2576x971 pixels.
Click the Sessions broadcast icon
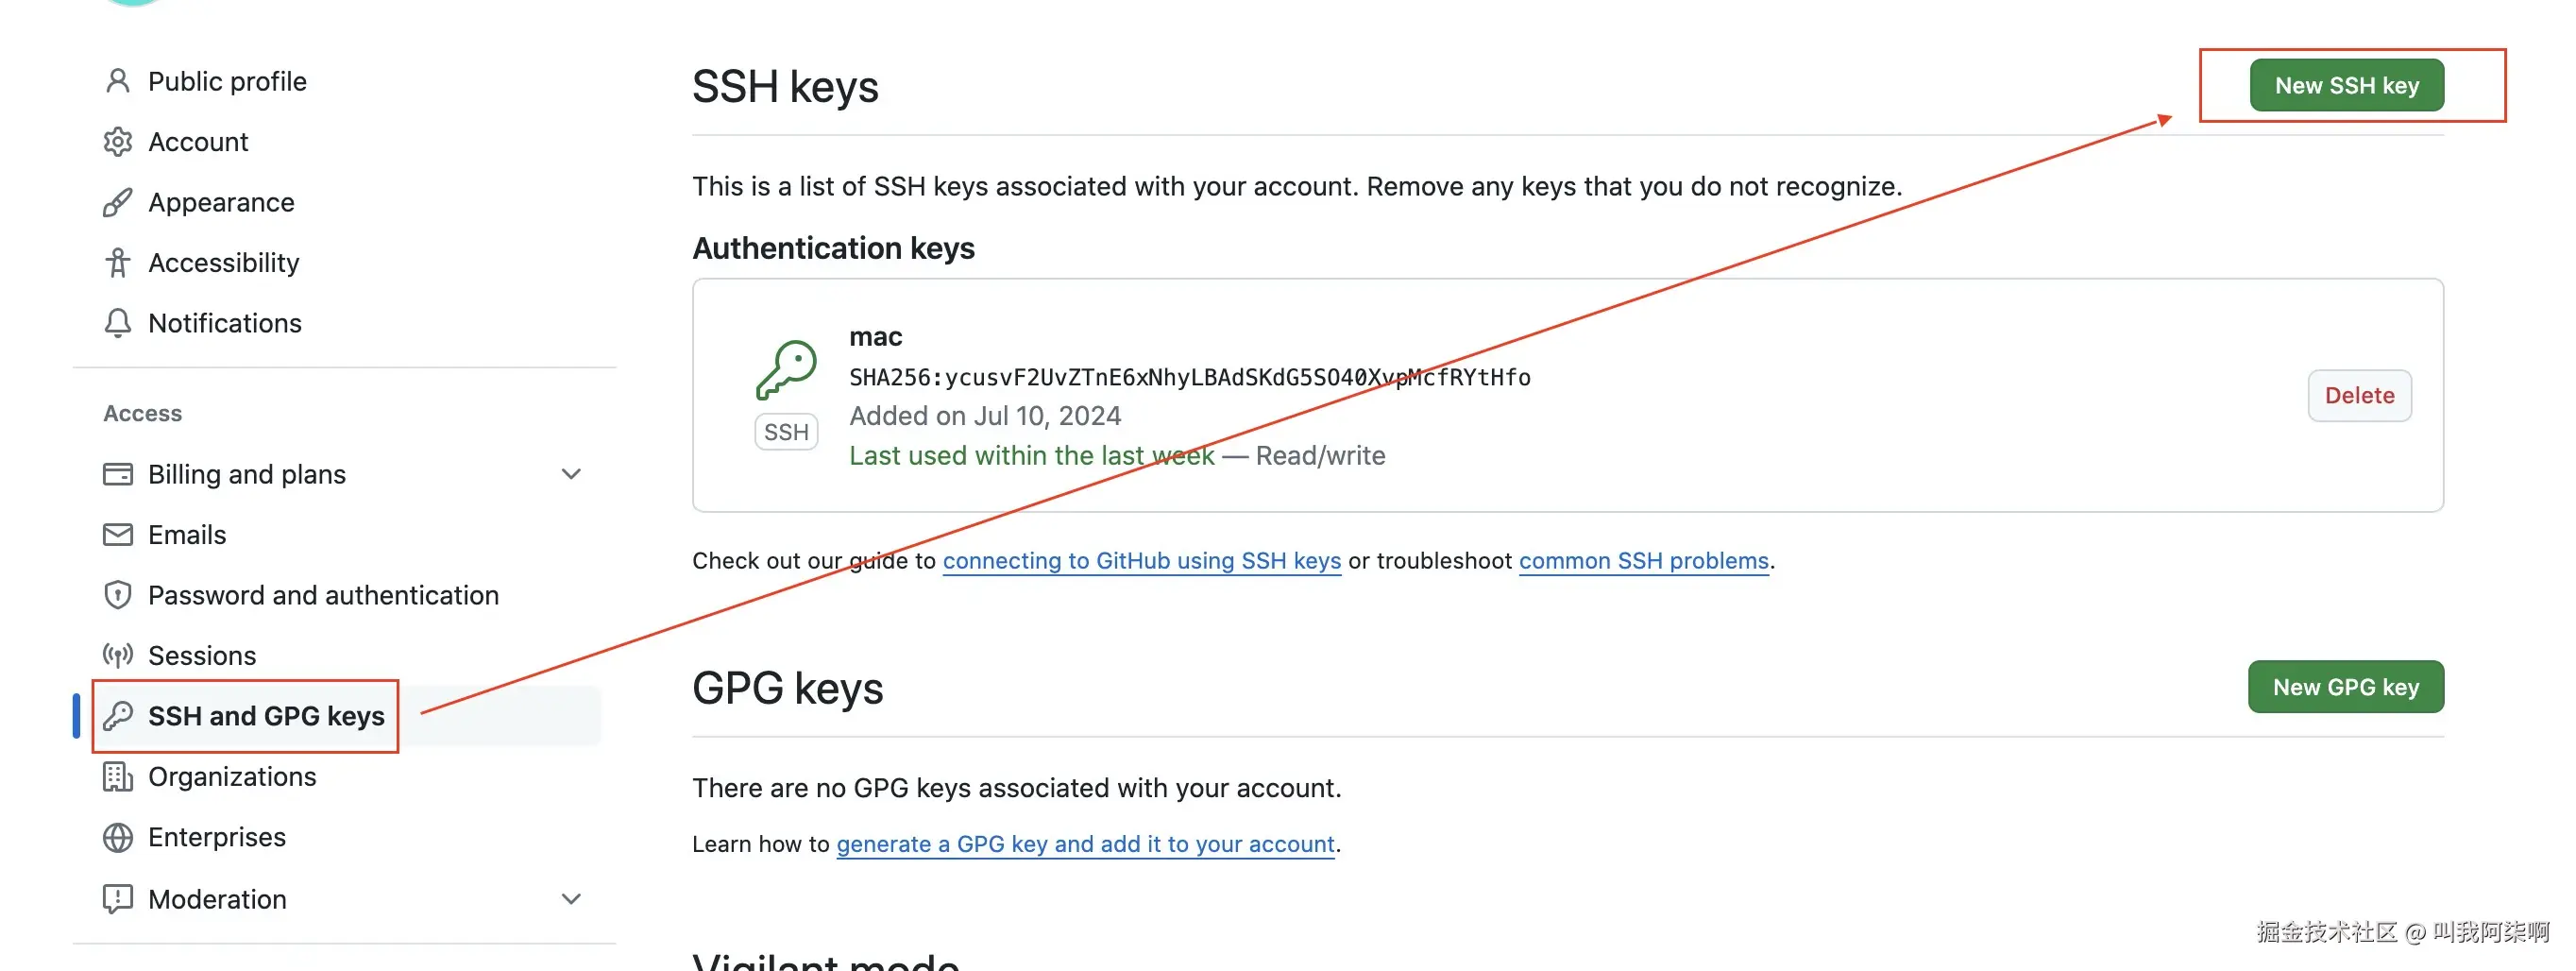118,656
